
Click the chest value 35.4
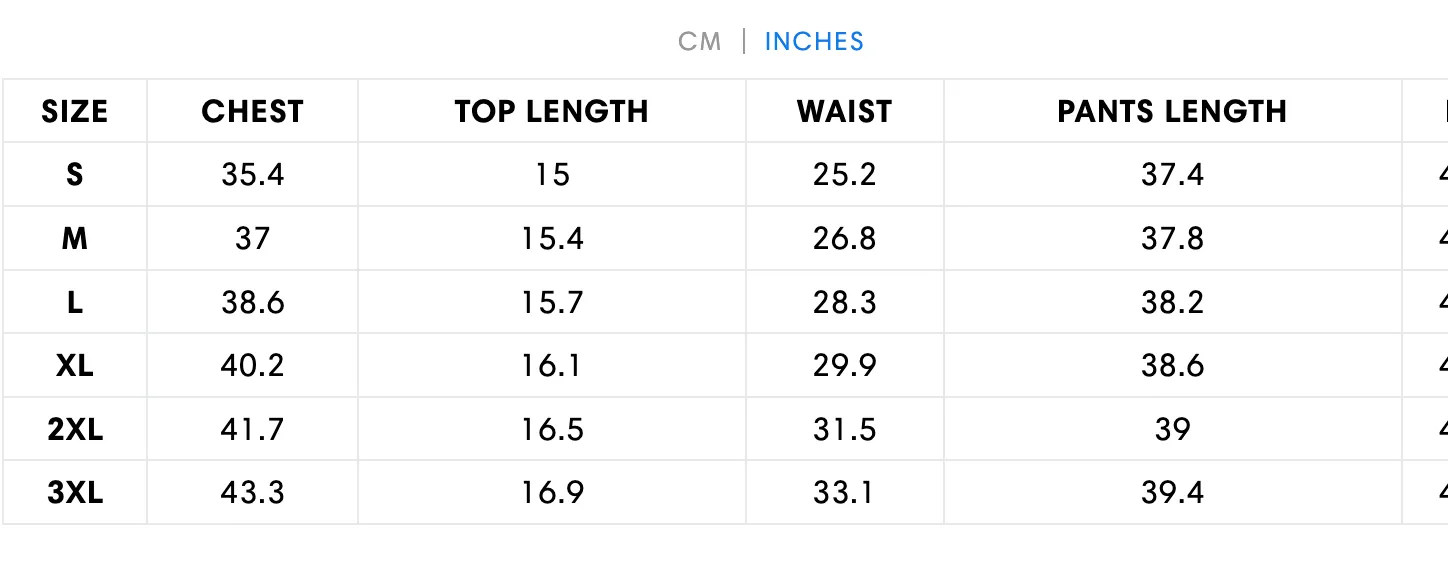[x=253, y=175]
